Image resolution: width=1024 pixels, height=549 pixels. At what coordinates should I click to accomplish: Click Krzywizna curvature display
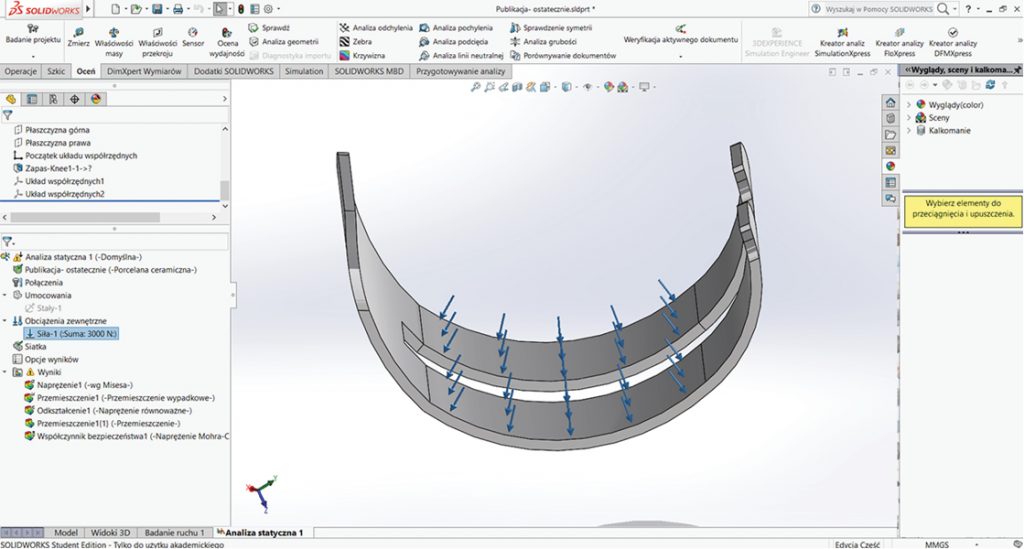point(366,56)
